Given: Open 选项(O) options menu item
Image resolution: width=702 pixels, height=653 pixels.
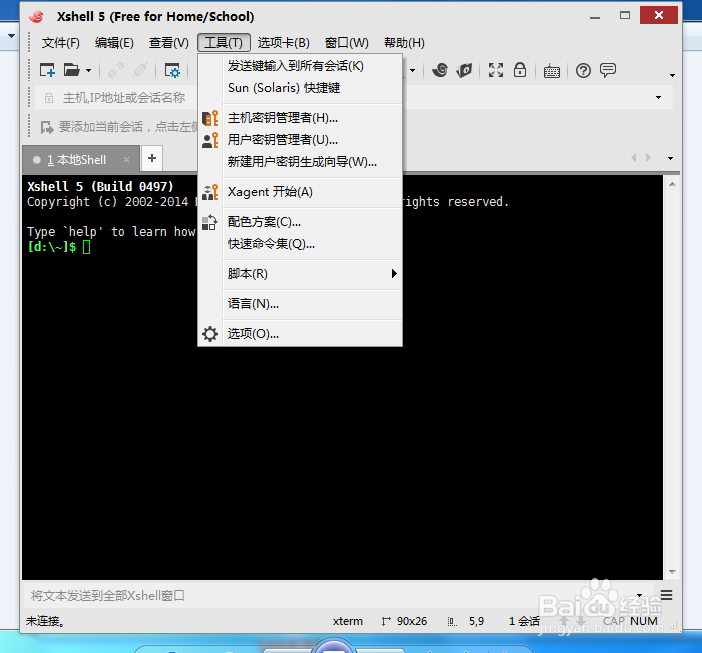Looking at the screenshot, I should (300, 334).
